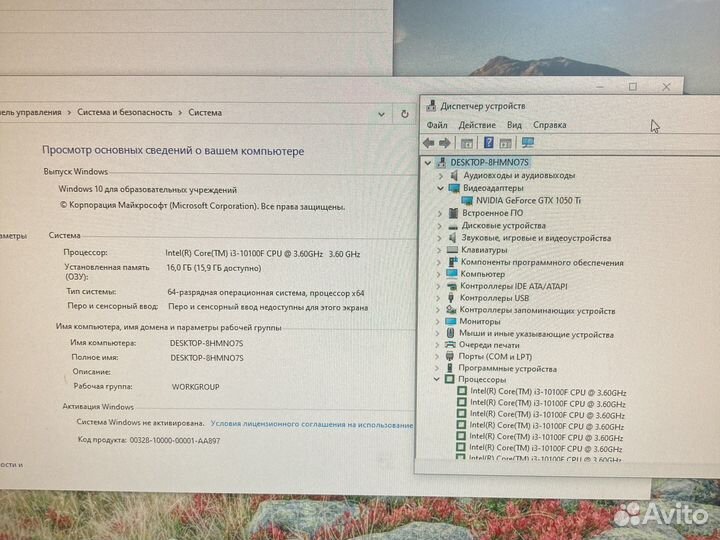
Task: Click the refresh button in the address bar
Action: point(404,114)
